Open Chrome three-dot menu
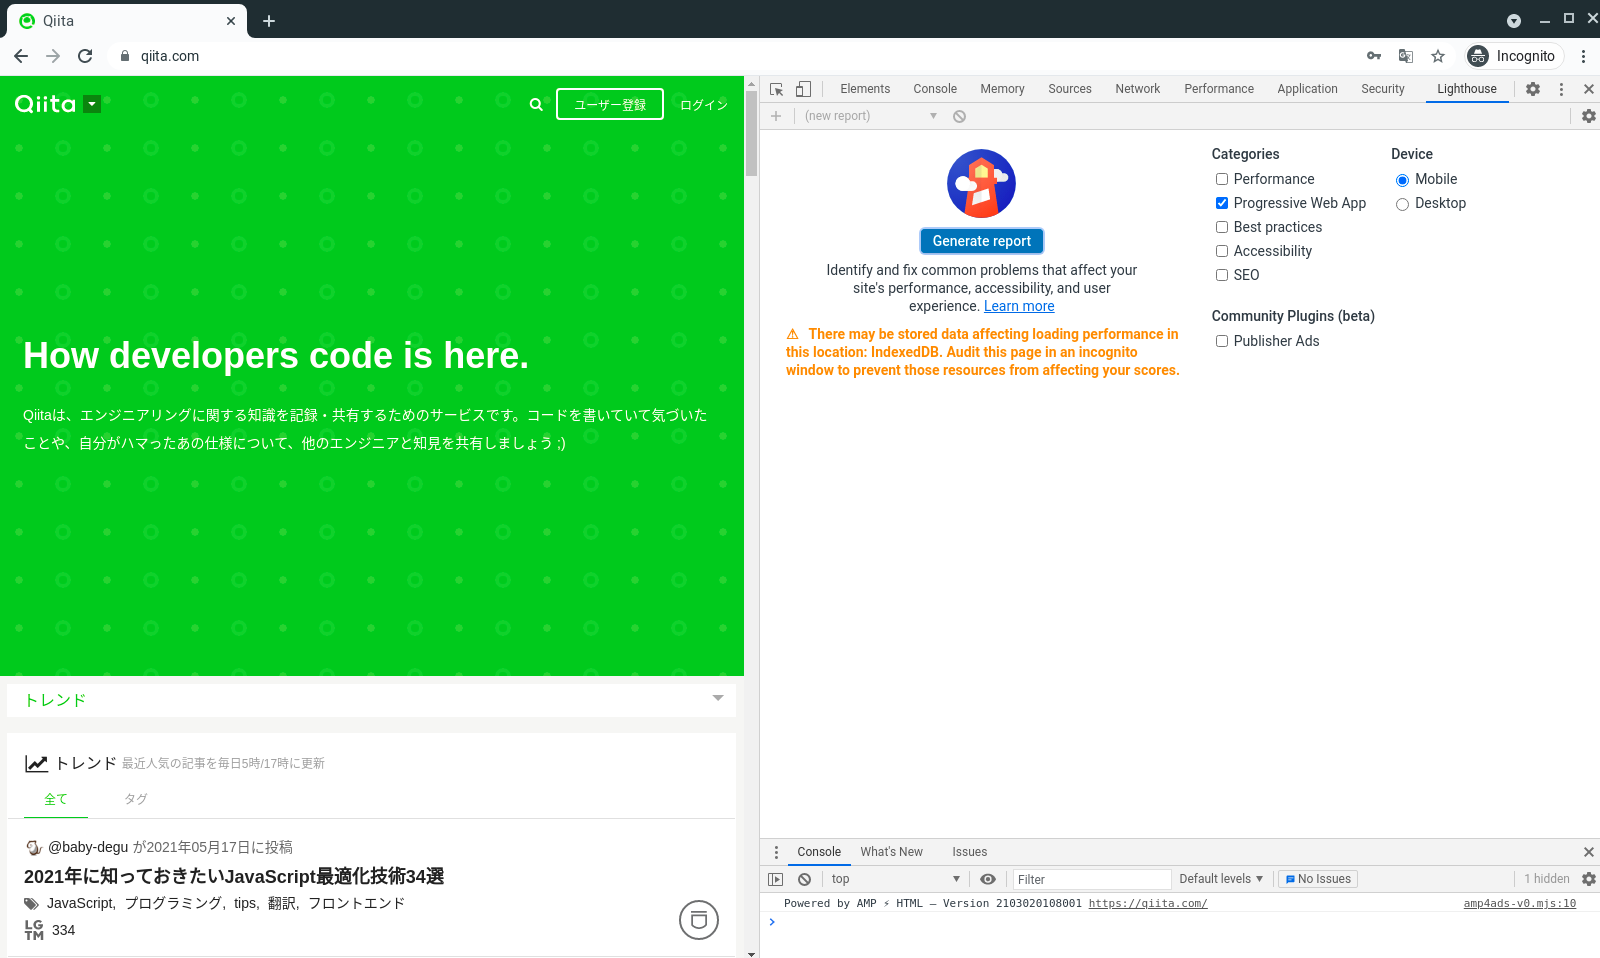This screenshot has height=958, width=1600. click(x=1583, y=56)
